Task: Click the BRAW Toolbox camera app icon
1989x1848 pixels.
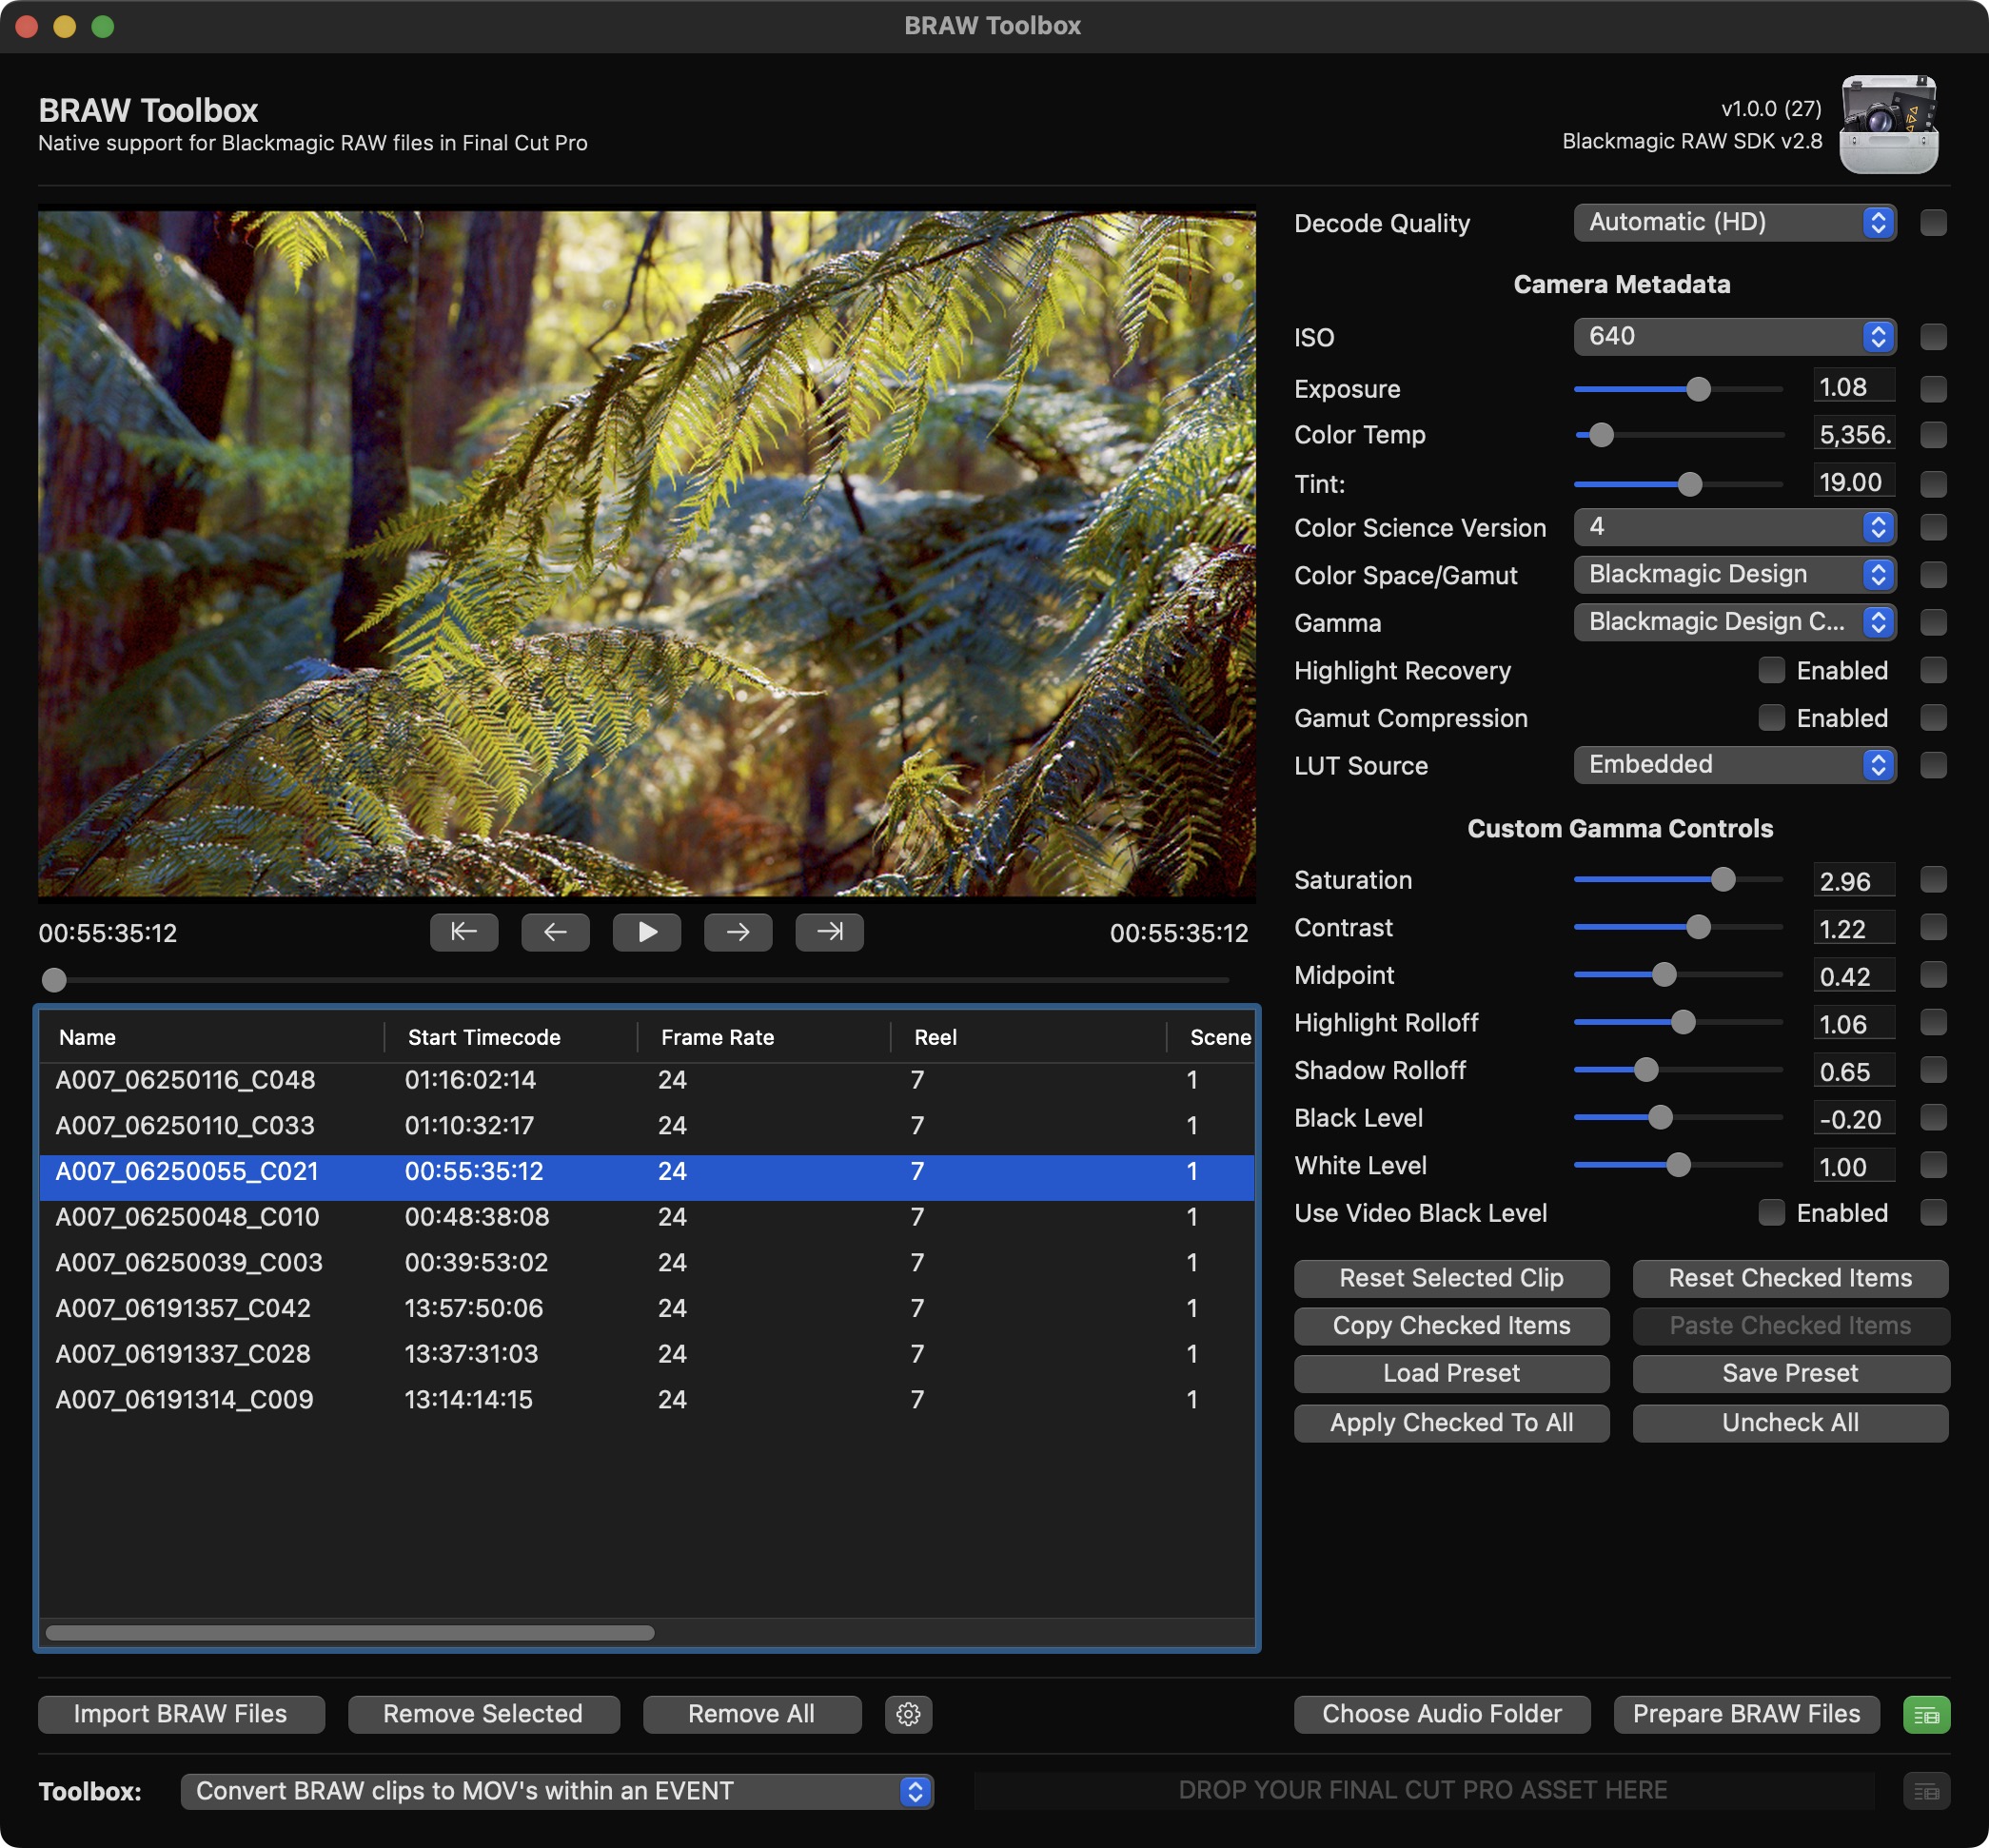Action: coord(1889,124)
